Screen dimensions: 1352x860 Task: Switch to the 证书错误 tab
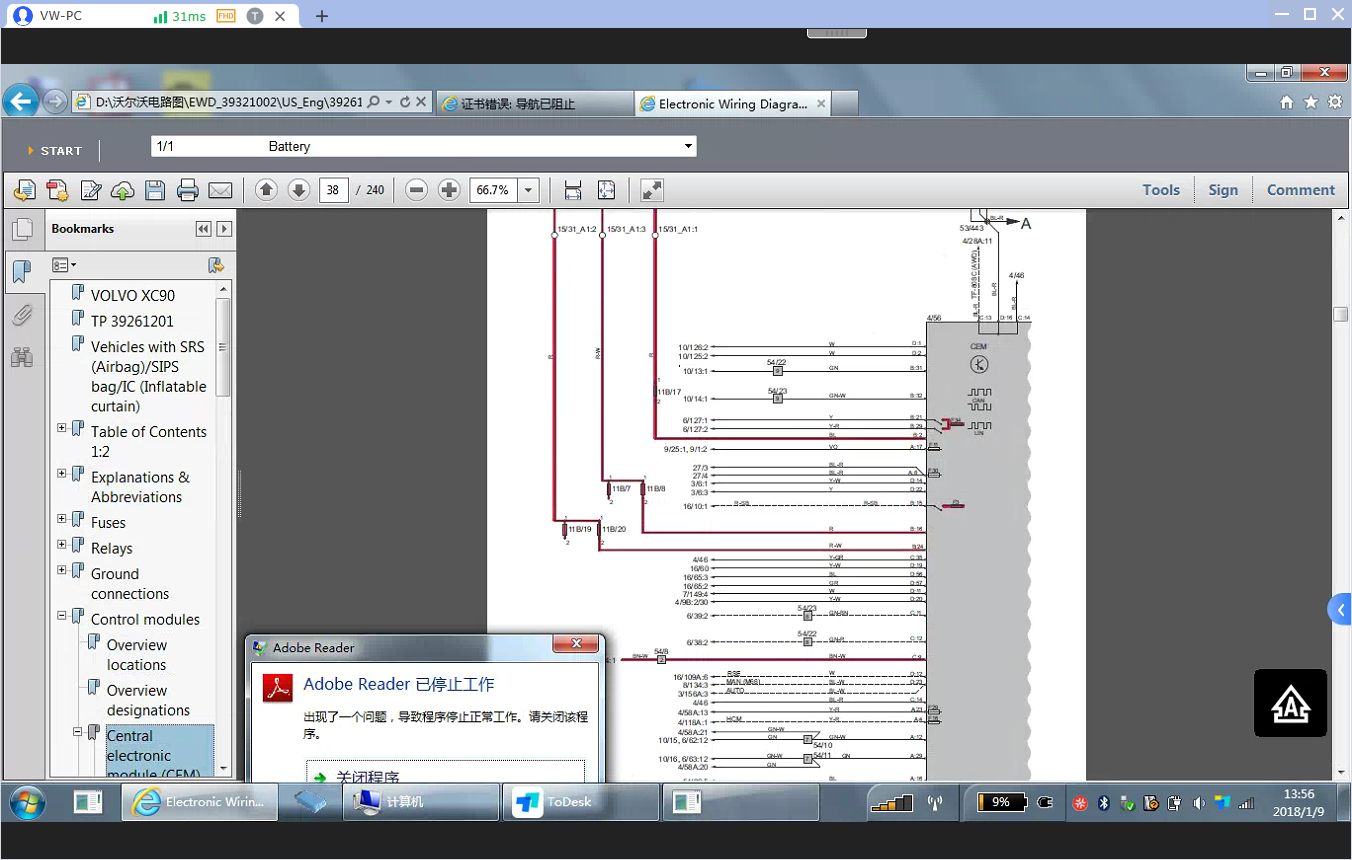[x=534, y=103]
